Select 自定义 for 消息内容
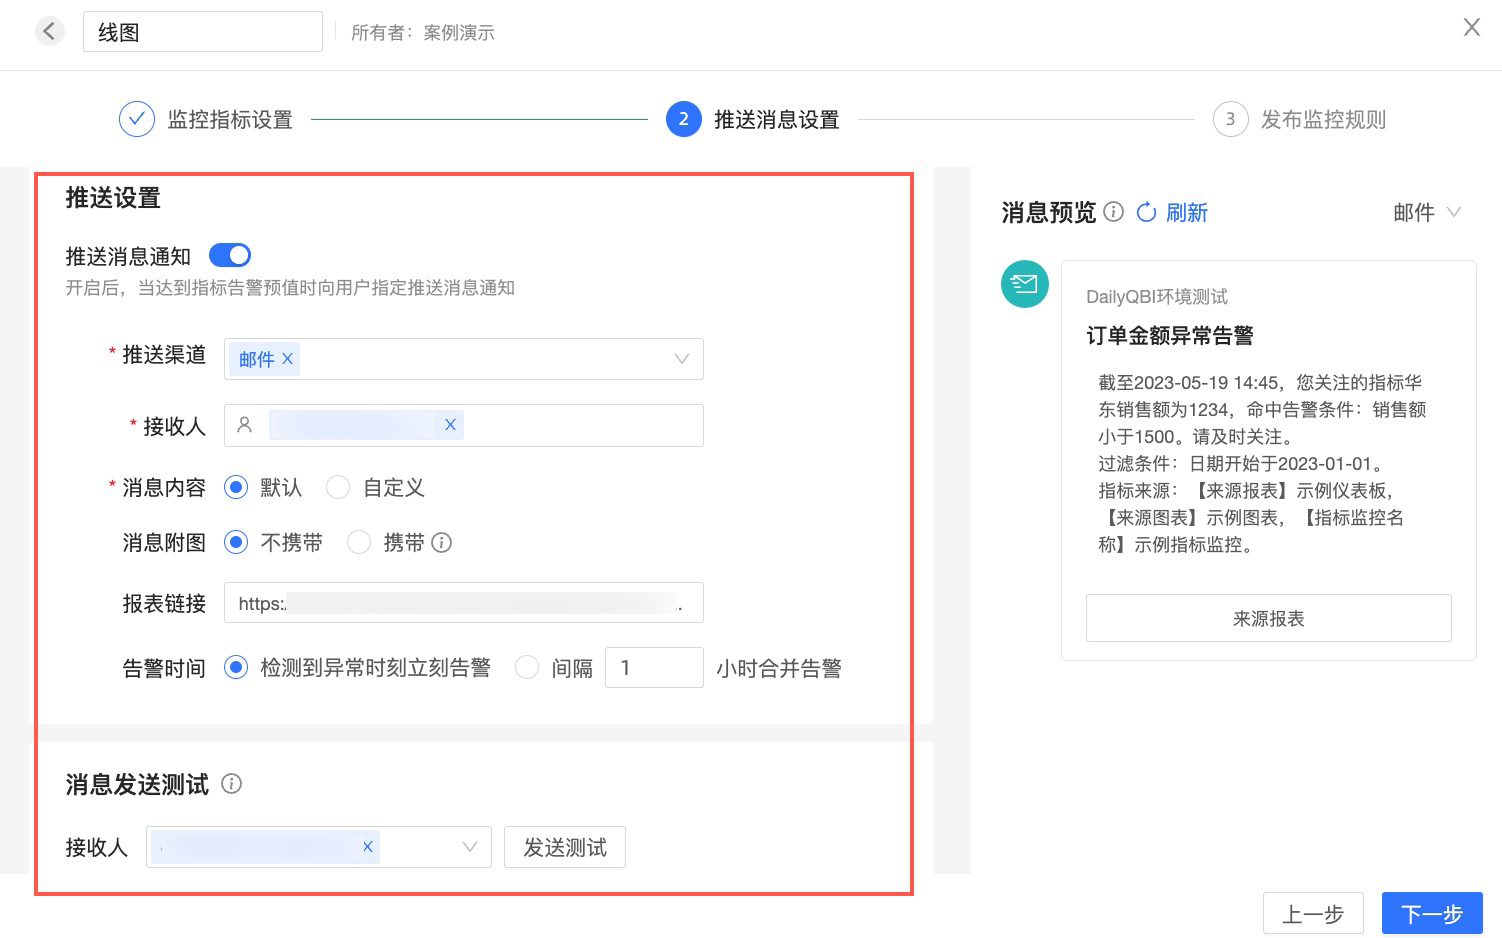Image resolution: width=1502 pixels, height=938 pixels. 338,487
